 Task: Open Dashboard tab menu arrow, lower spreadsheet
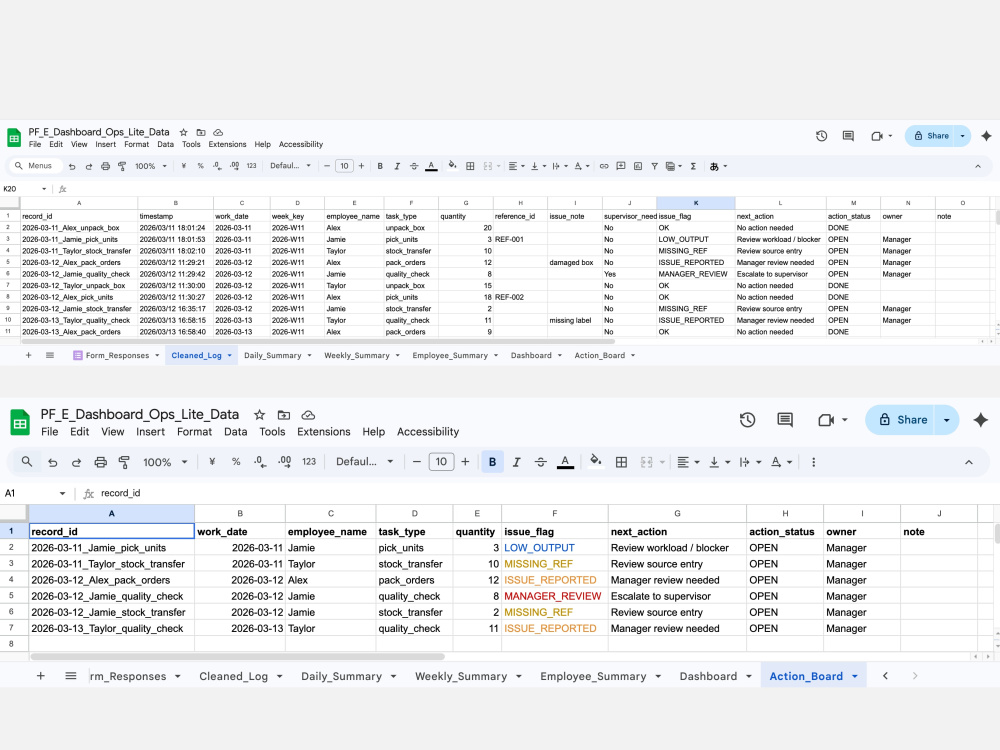pyautogui.click(x=748, y=676)
